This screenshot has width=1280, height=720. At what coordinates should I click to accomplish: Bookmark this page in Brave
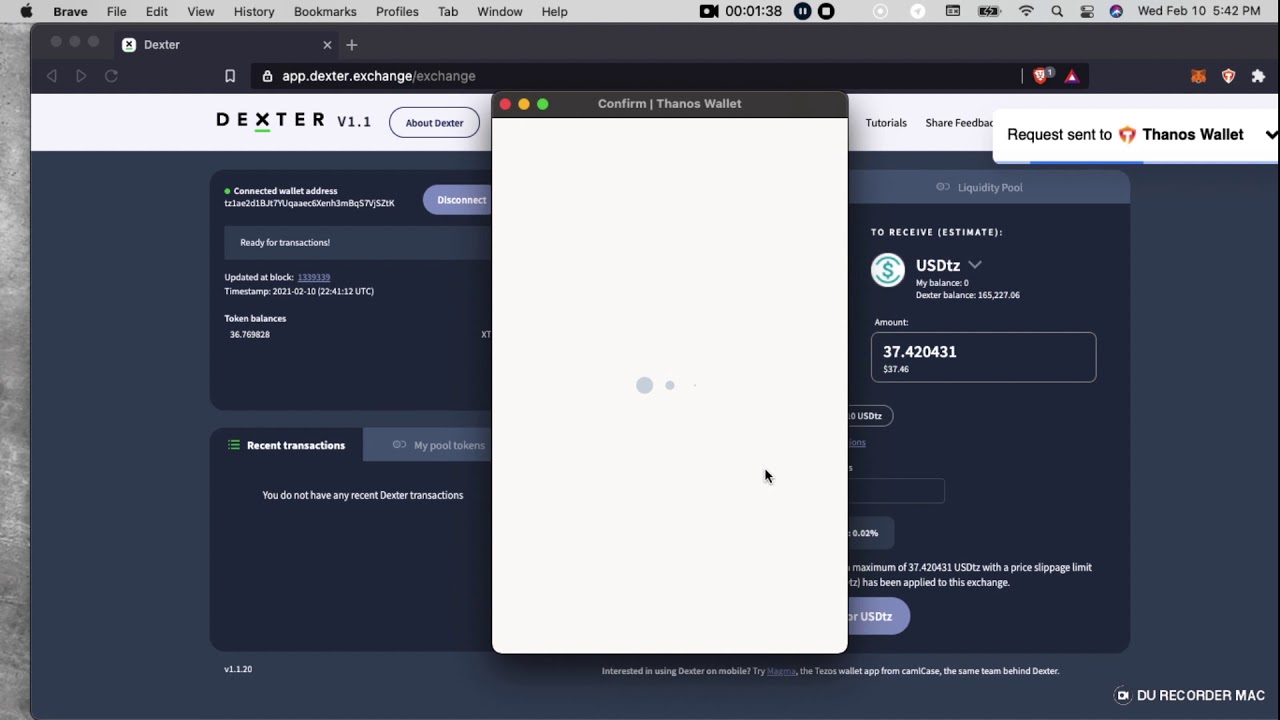(230, 76)
